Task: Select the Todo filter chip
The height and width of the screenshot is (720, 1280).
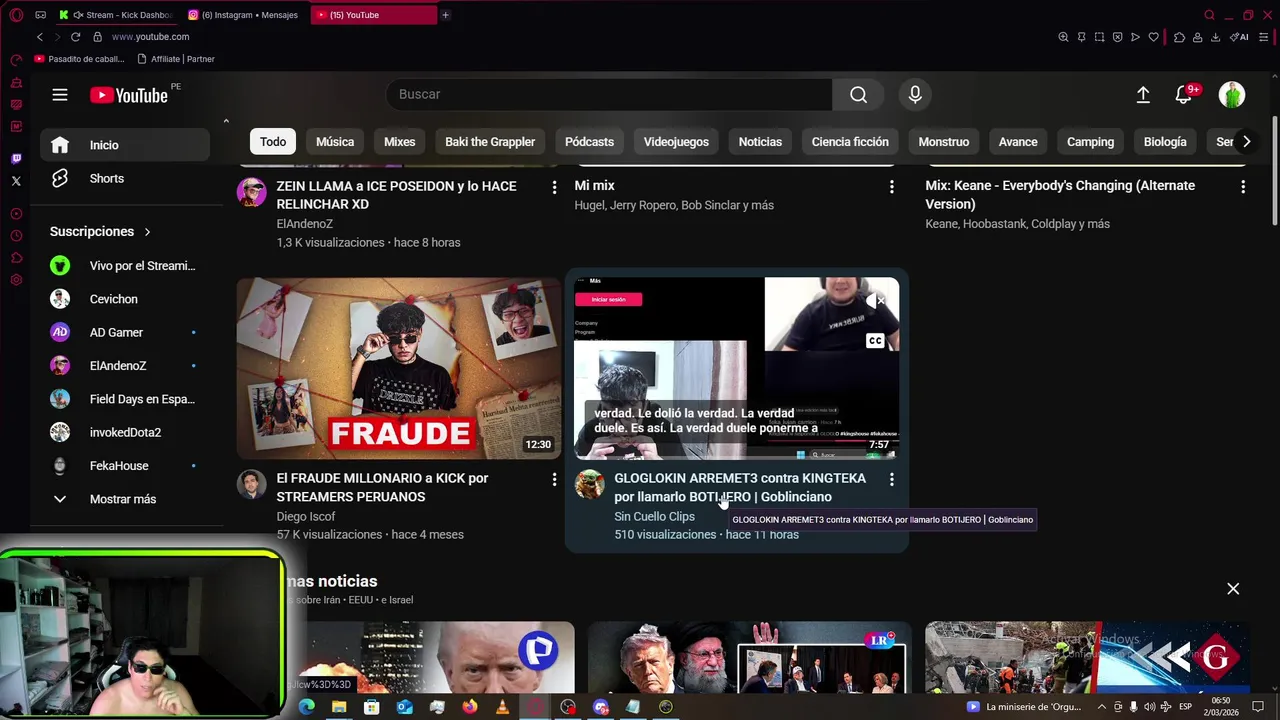Action: click(273, 142)
